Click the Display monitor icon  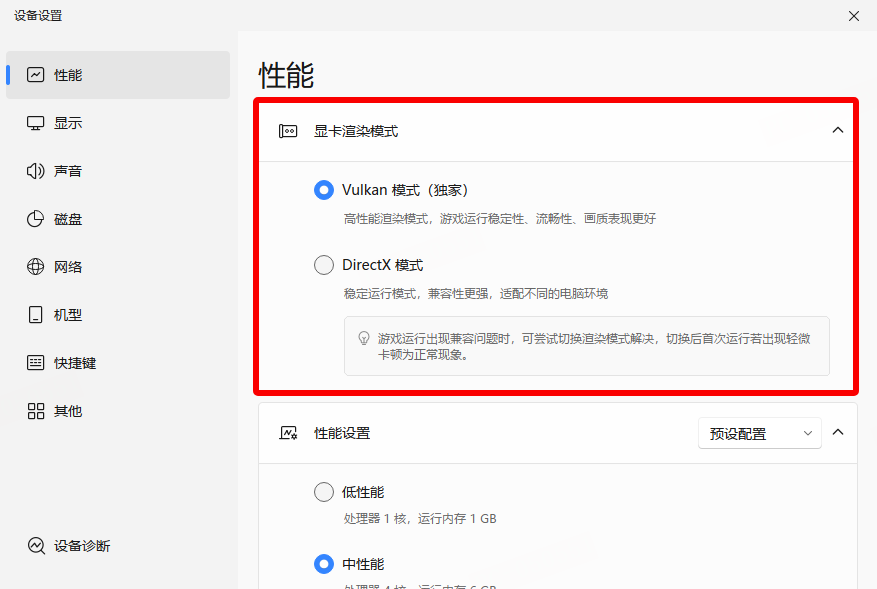pos(36,123)
